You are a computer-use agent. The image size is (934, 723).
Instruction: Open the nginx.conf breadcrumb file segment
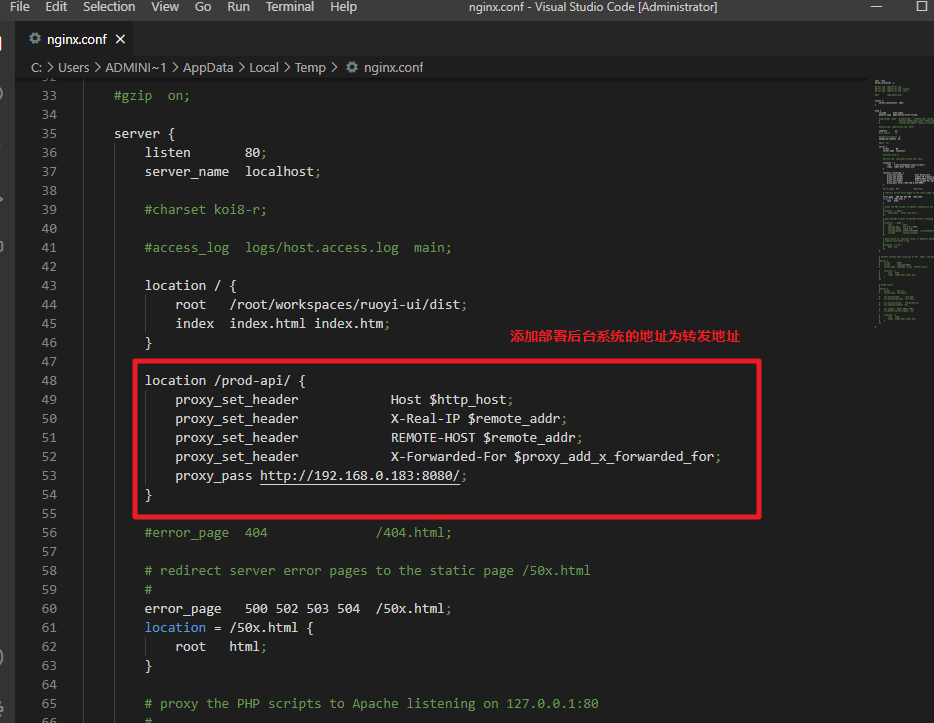[x=393, y=68]
